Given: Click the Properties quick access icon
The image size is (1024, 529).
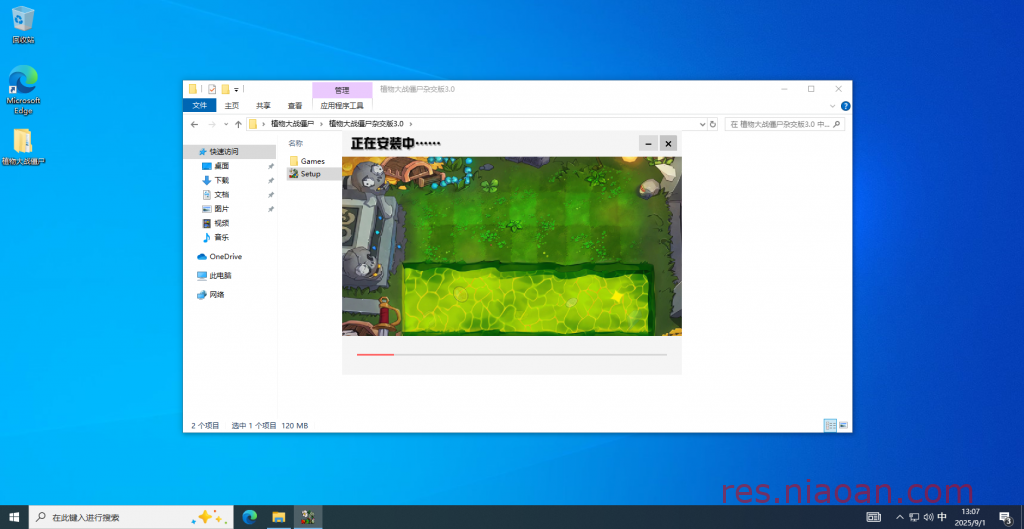Looking at the screenshot, I should (x=212, y=89).
